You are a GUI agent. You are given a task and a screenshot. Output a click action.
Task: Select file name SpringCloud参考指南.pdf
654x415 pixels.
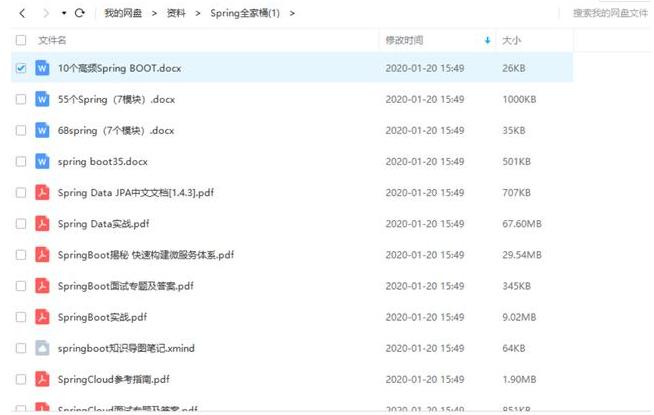[x=114, y=380]
